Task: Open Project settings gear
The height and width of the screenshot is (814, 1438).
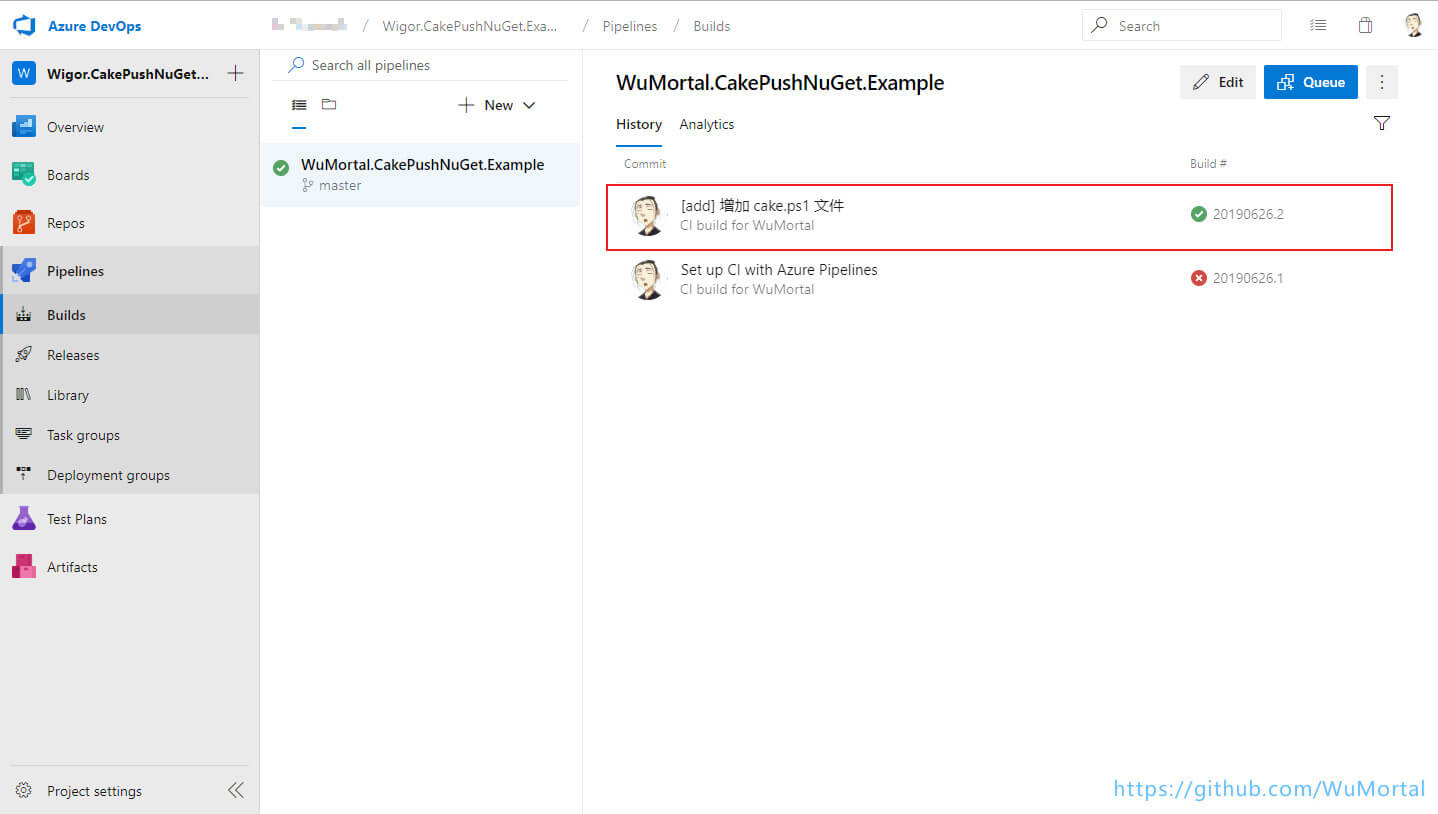Action: coord(24,790)
